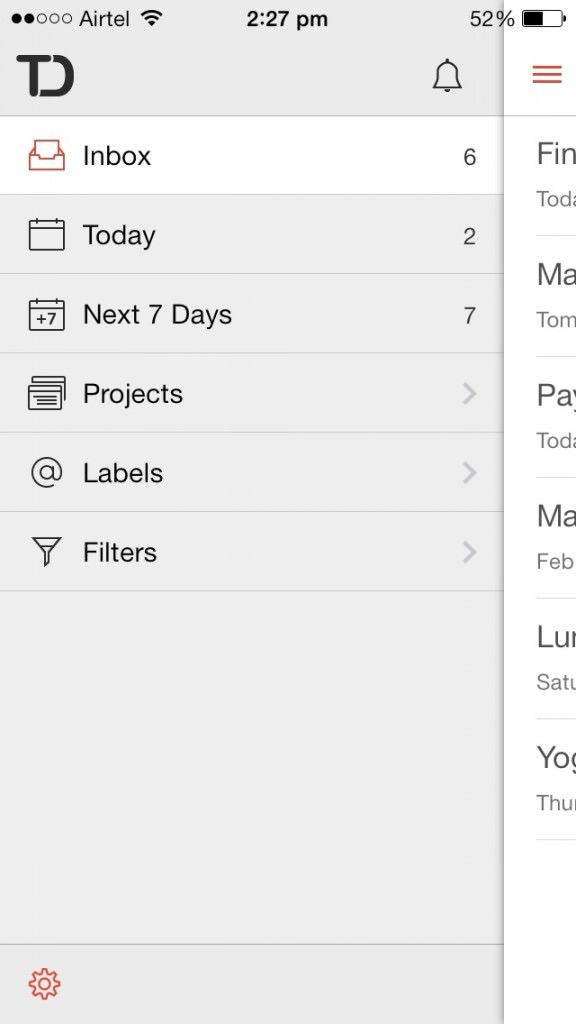Tap the iOS battery indicator
576x1024 pixels.
[544, 19]
